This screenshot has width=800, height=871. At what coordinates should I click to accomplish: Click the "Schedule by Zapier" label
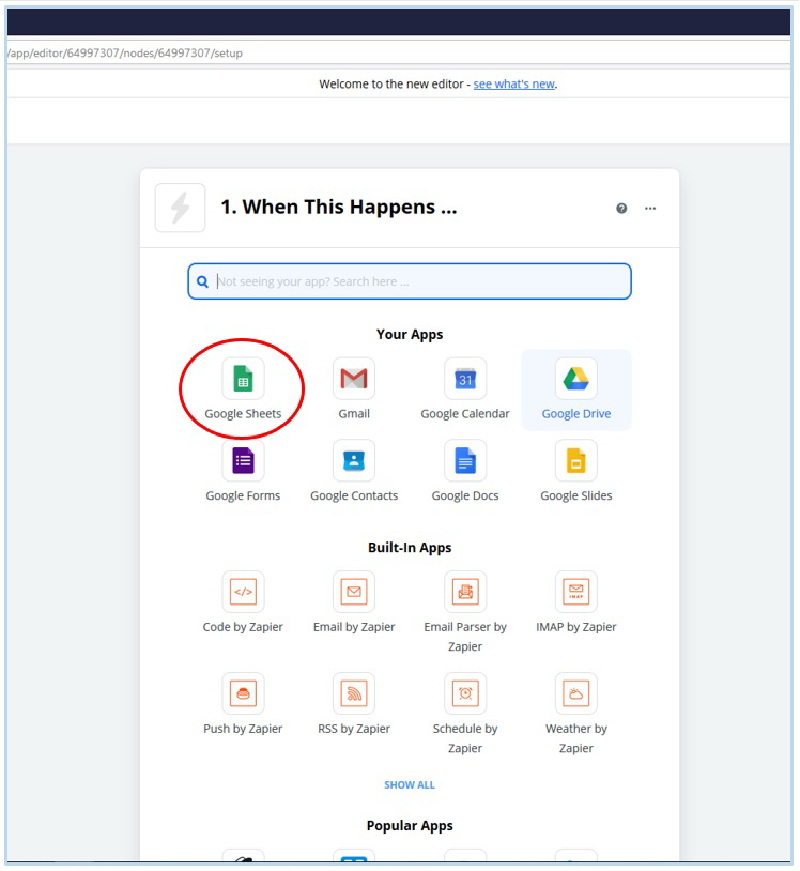(465, 738)
